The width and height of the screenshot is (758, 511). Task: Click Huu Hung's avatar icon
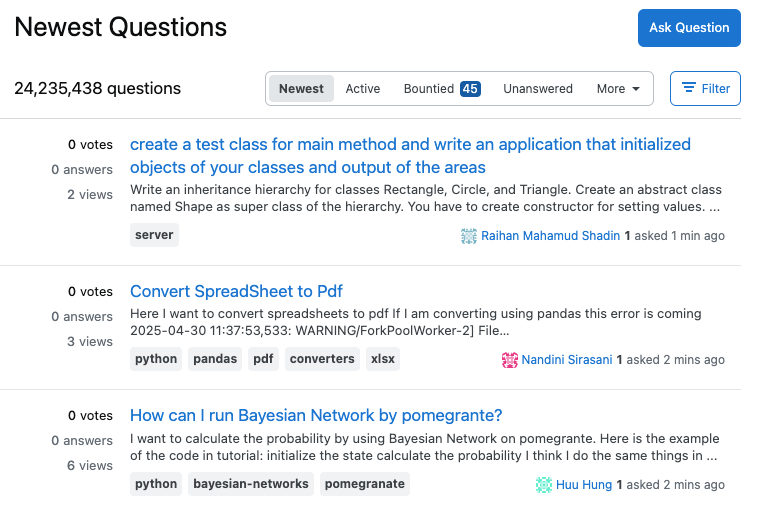click(x=544, y=485)
